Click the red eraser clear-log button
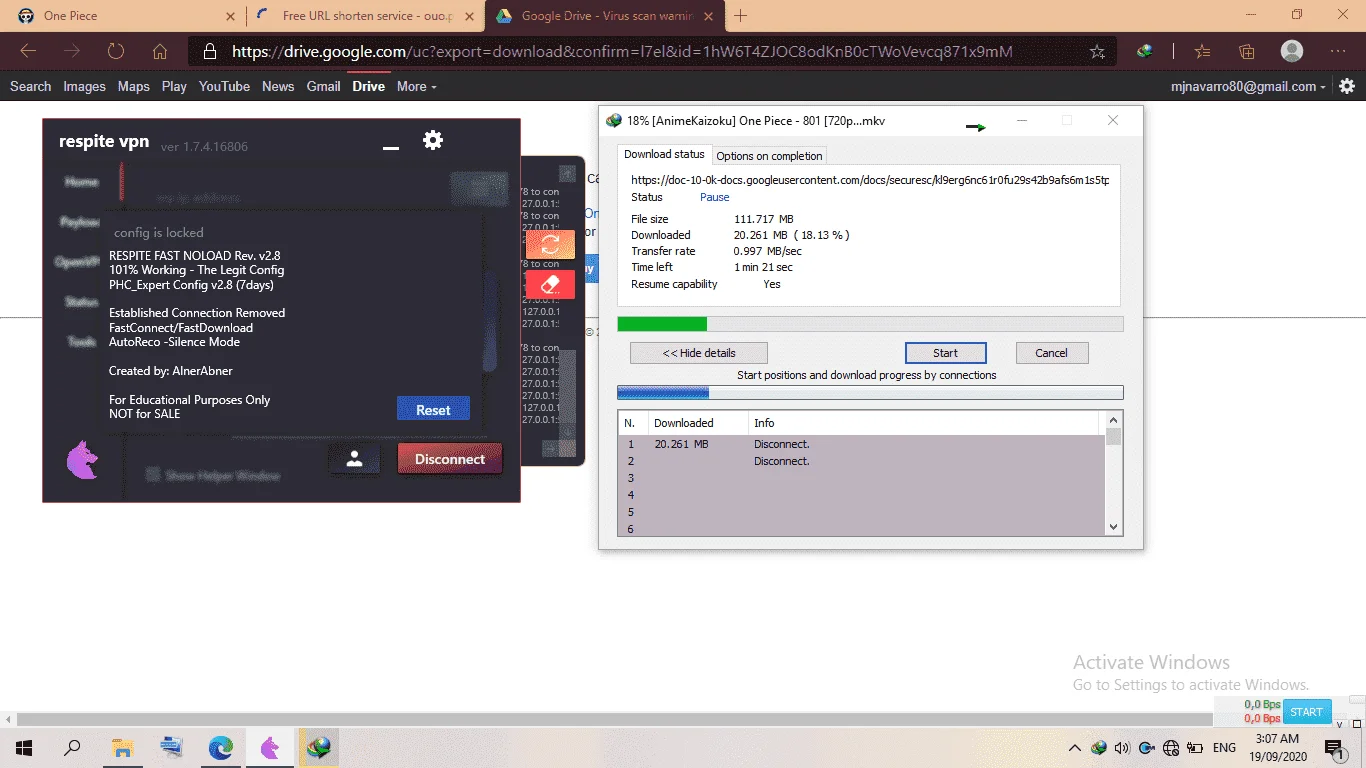Viewport: 1366px width, 768px height. click(x=550, y=285)
